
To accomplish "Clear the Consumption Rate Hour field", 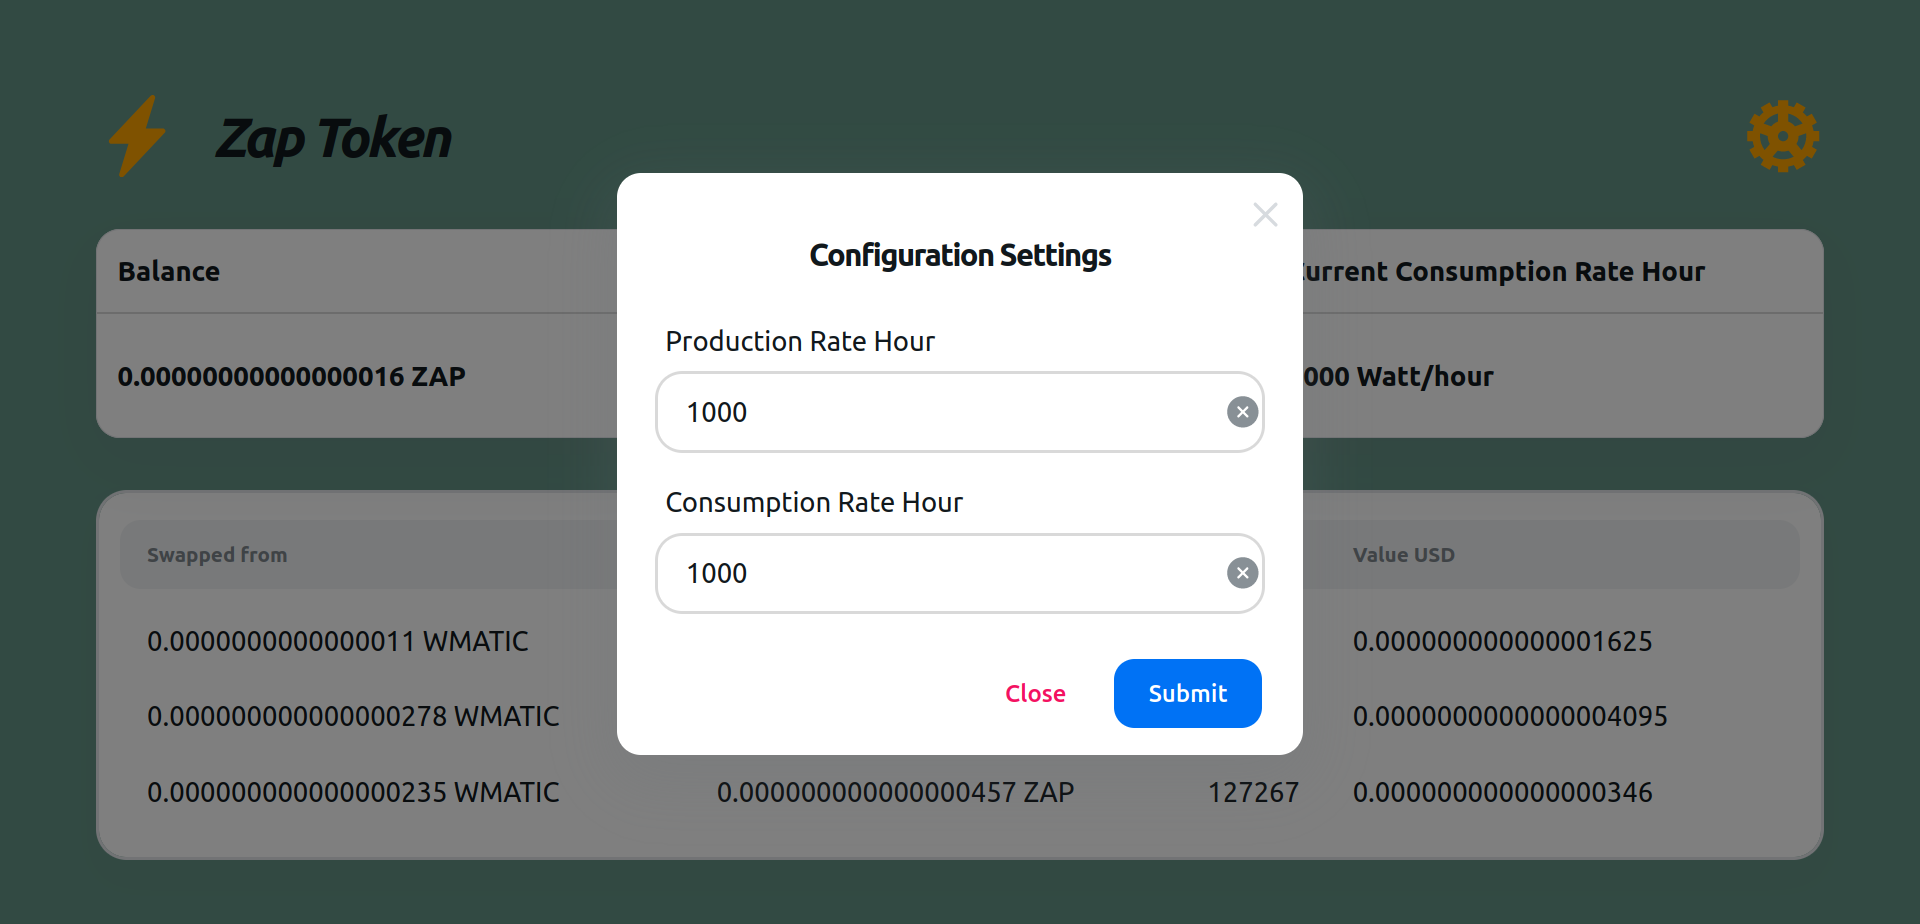I will click(x=1242, y=573).
